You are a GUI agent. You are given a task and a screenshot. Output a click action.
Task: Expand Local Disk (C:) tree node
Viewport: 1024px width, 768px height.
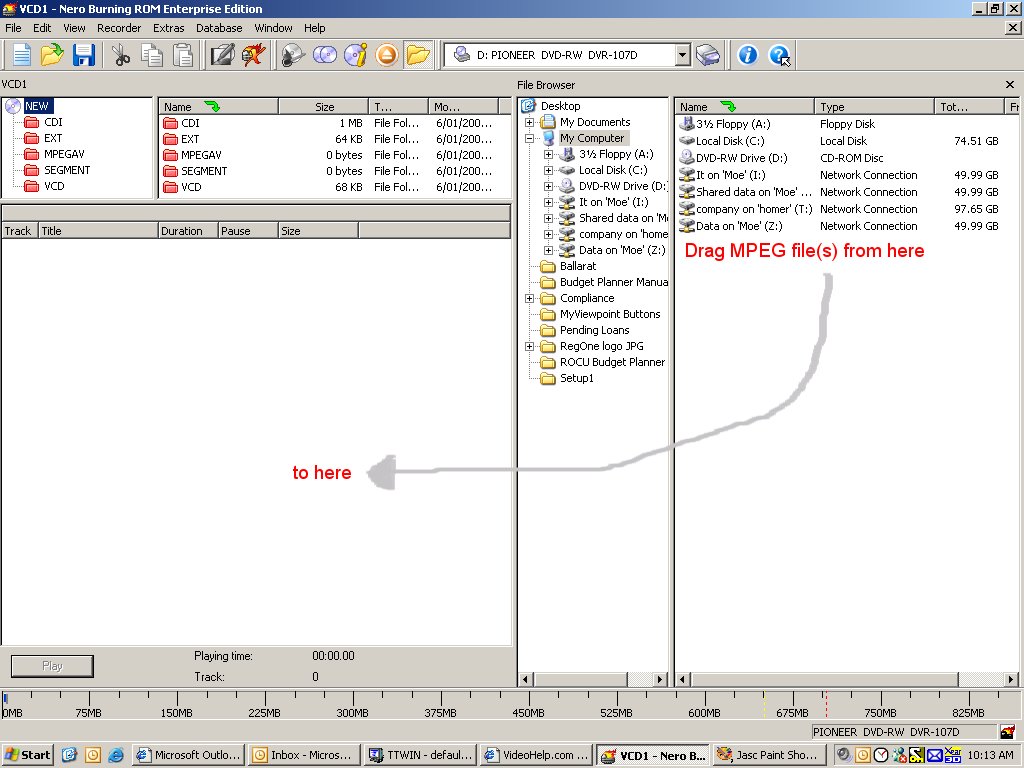click(549, 170)
